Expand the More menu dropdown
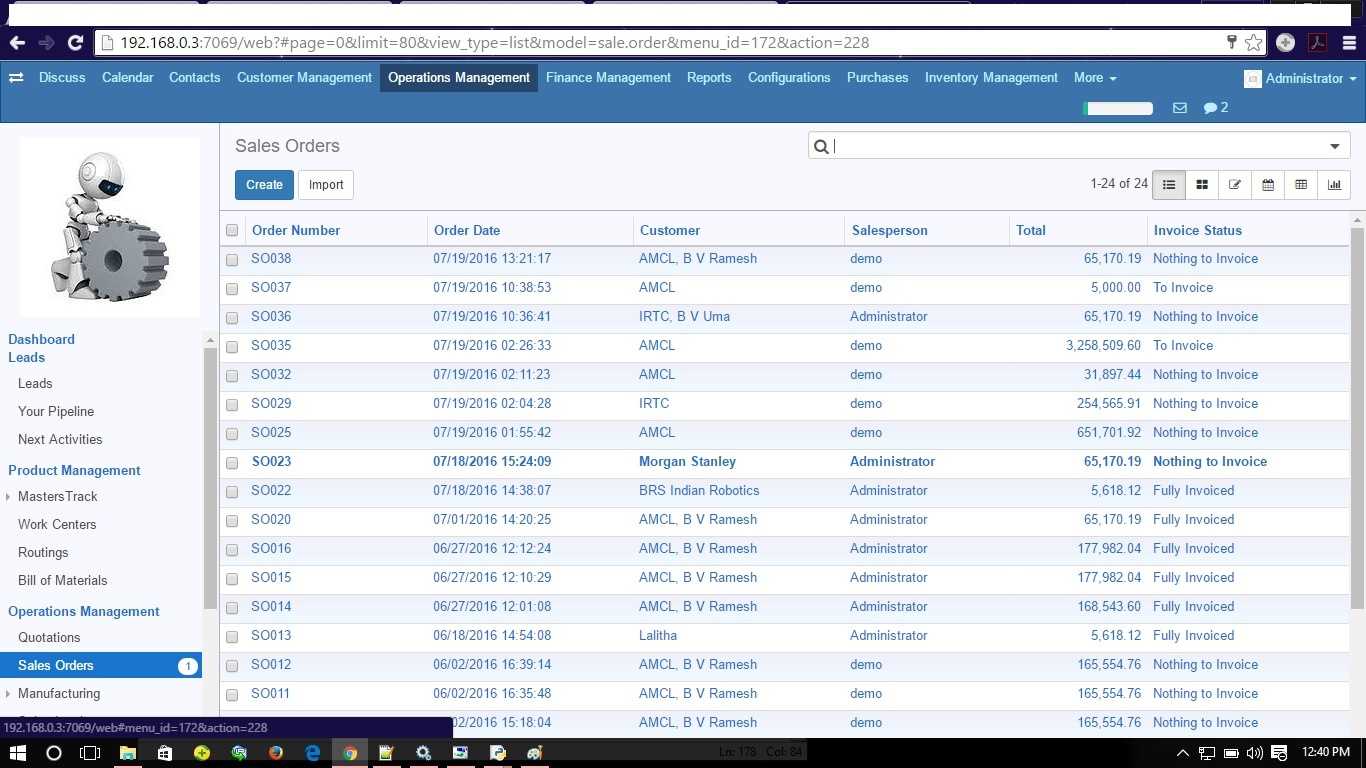1366x768 pixels. [1094, 78]
